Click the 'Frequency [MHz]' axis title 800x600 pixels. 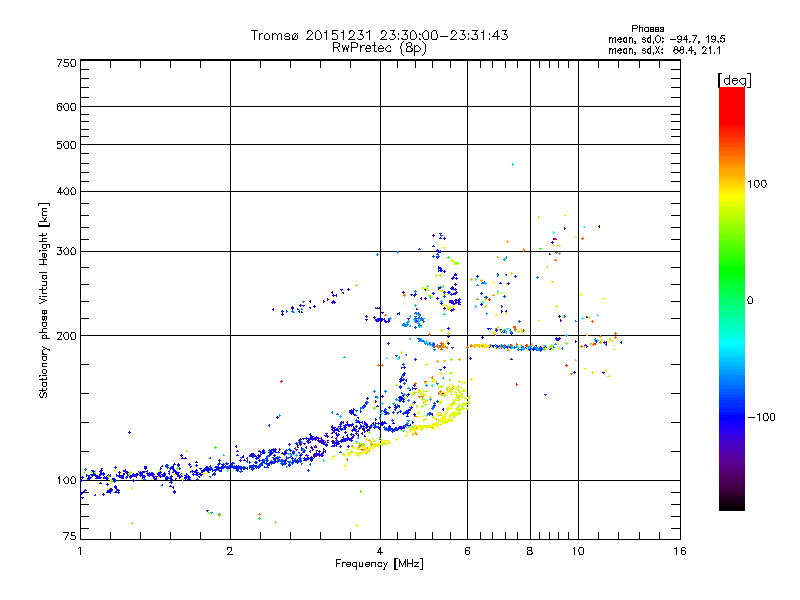379,564
